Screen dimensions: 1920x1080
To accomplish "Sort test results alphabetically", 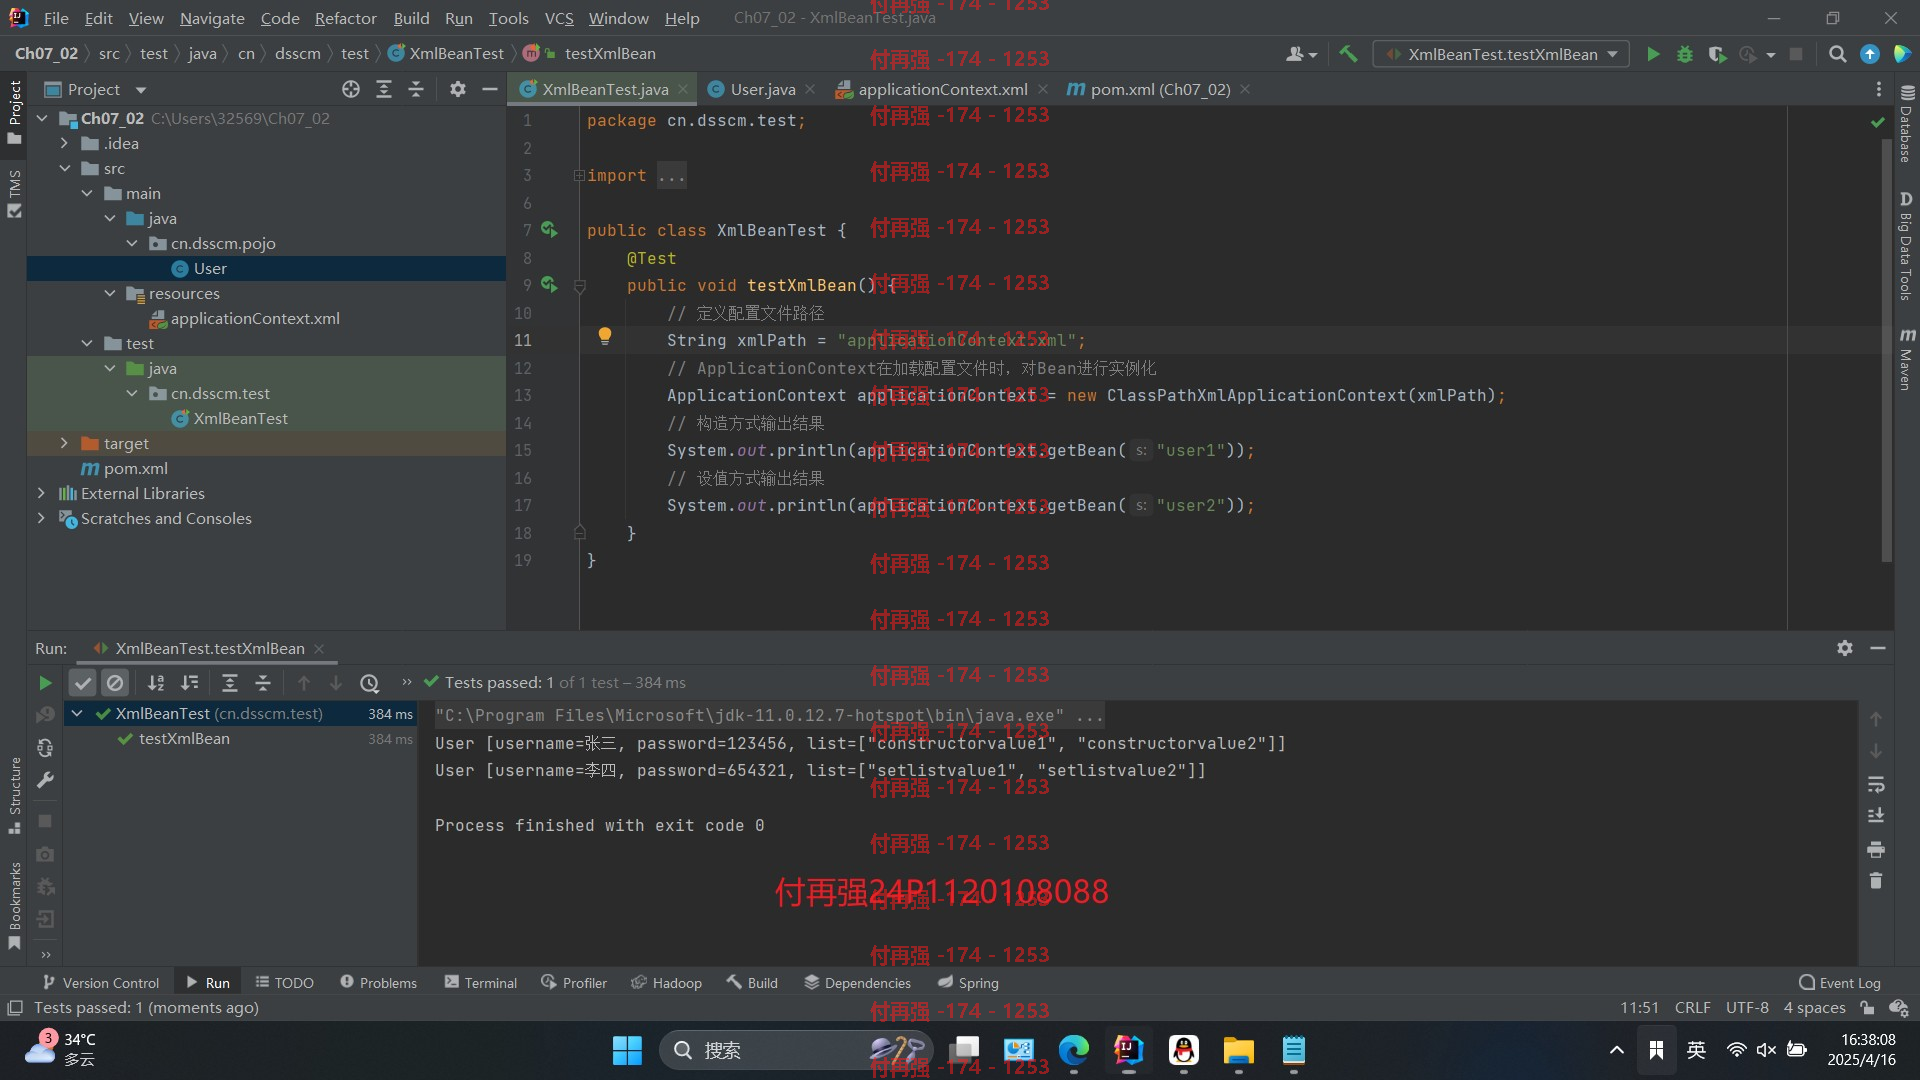I will coord(156,683).
